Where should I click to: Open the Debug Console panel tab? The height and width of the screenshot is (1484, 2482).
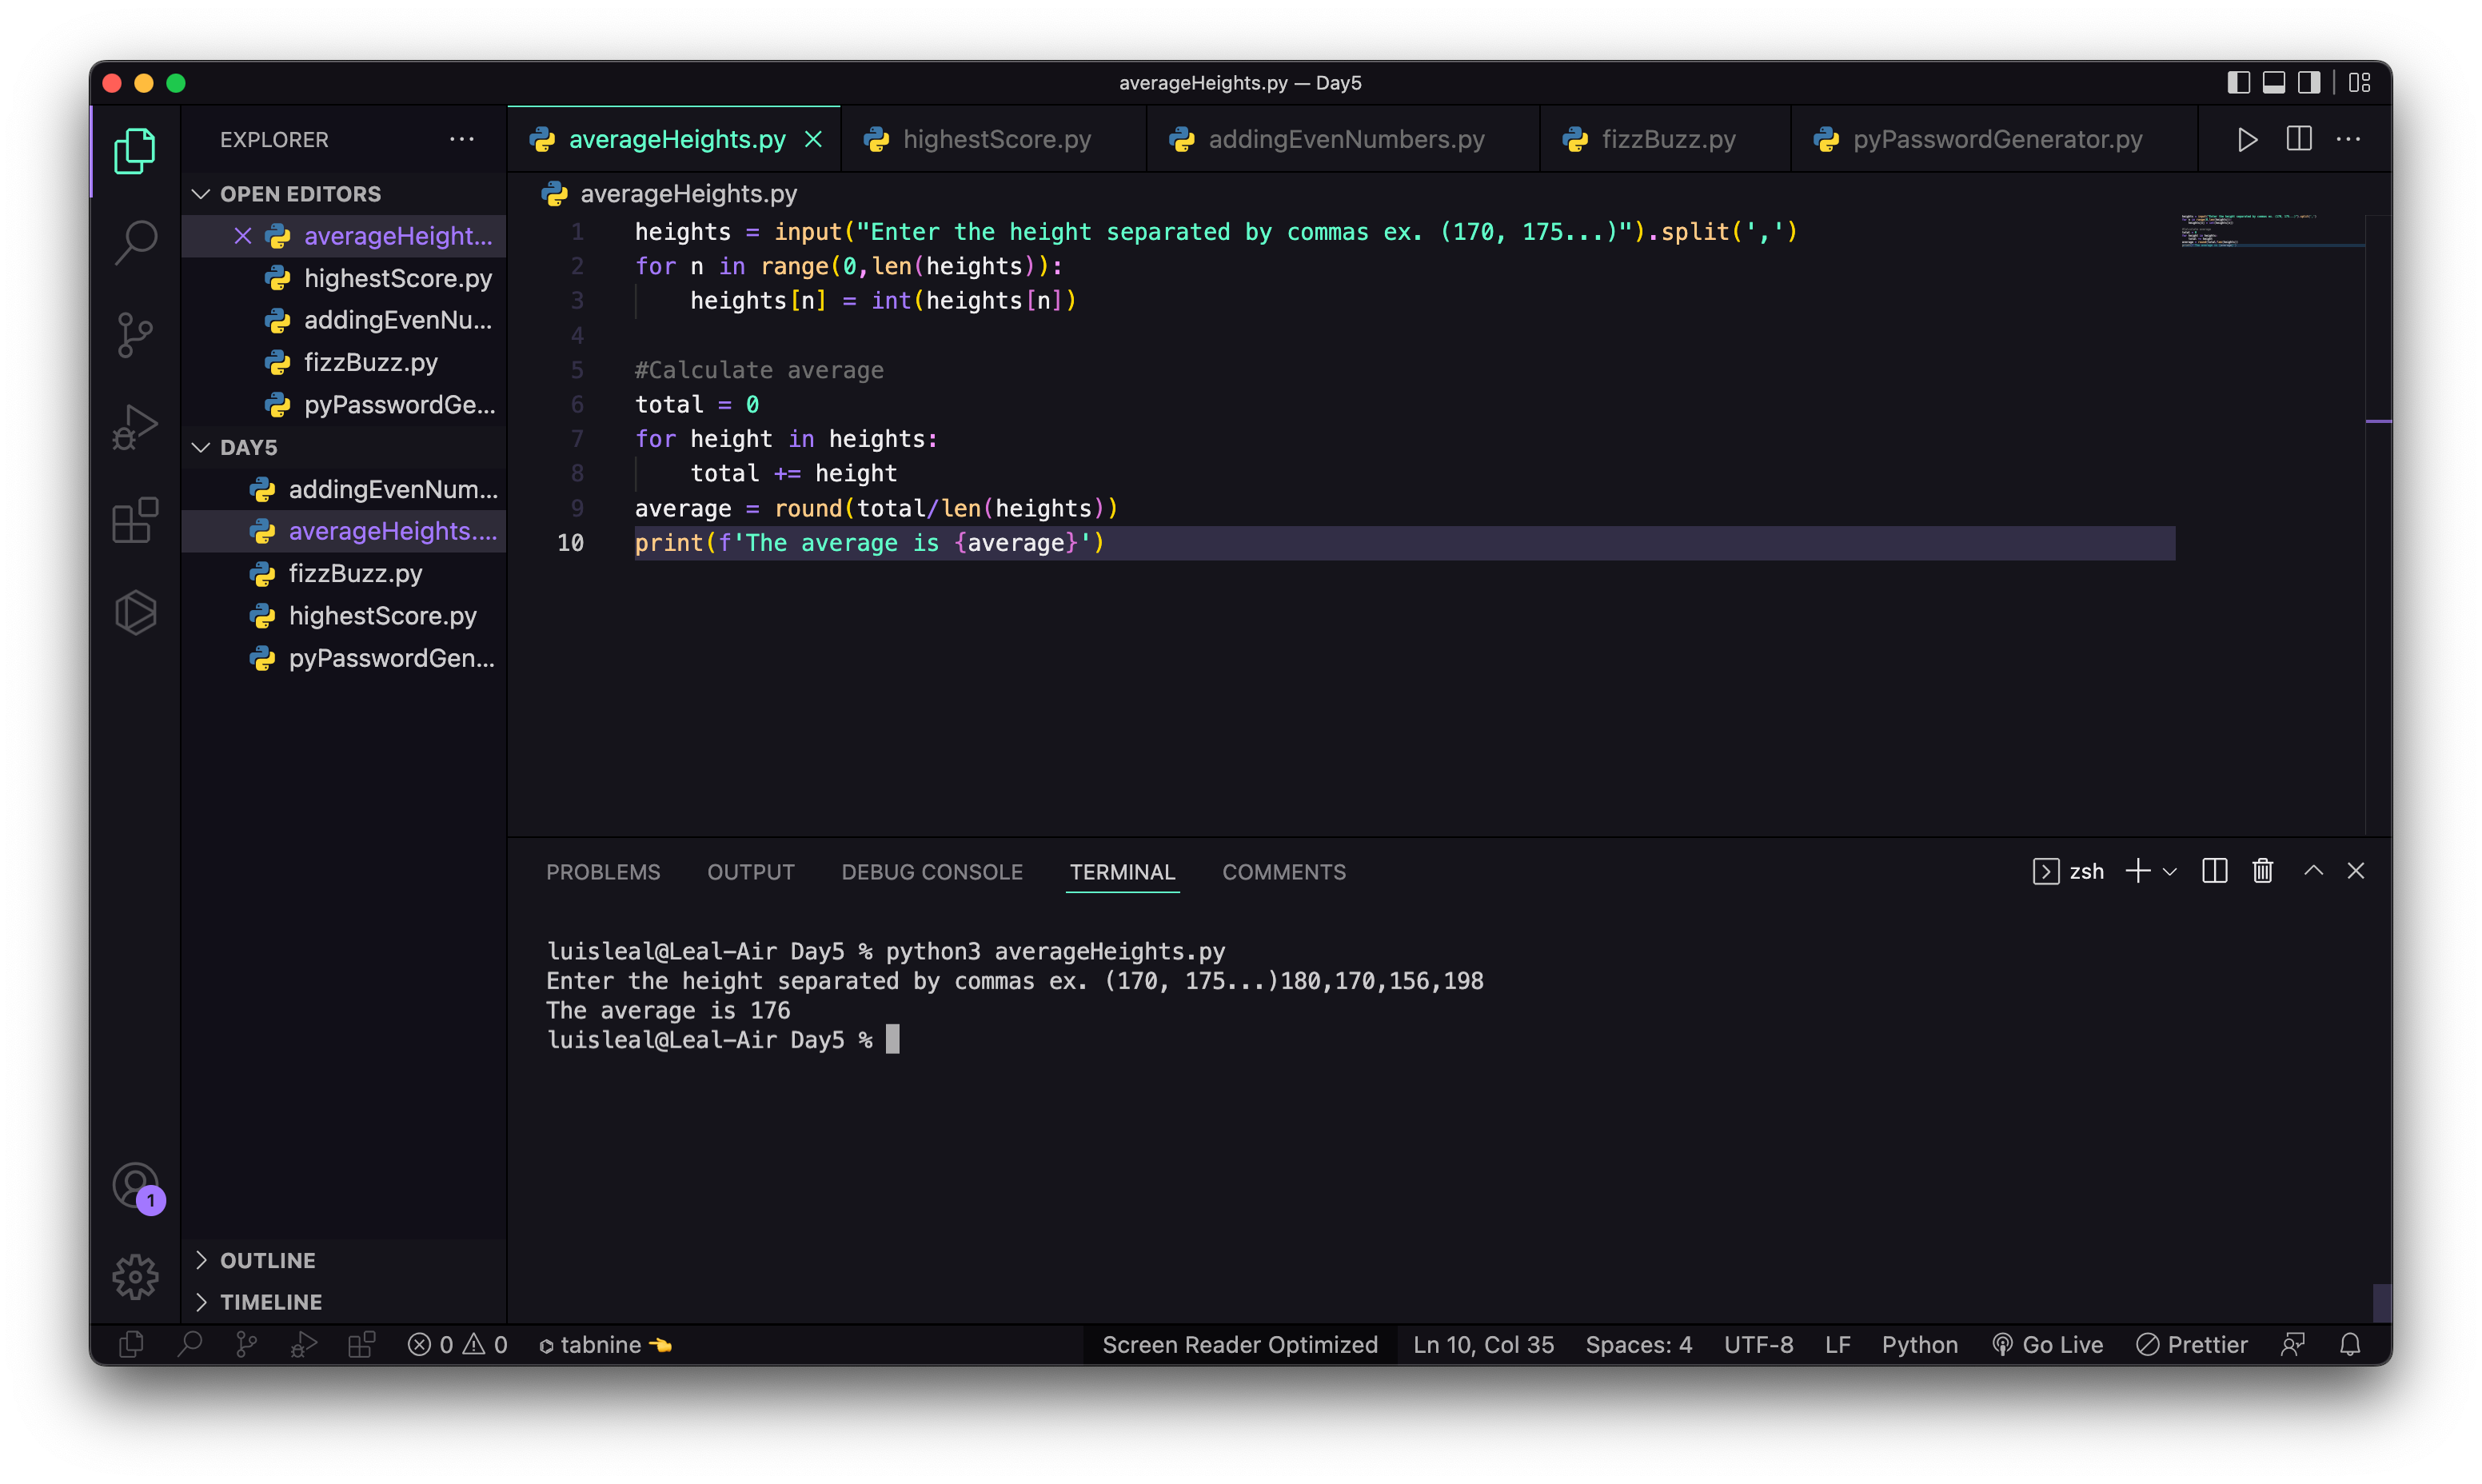pyautogui.click(x=932, y=872)
